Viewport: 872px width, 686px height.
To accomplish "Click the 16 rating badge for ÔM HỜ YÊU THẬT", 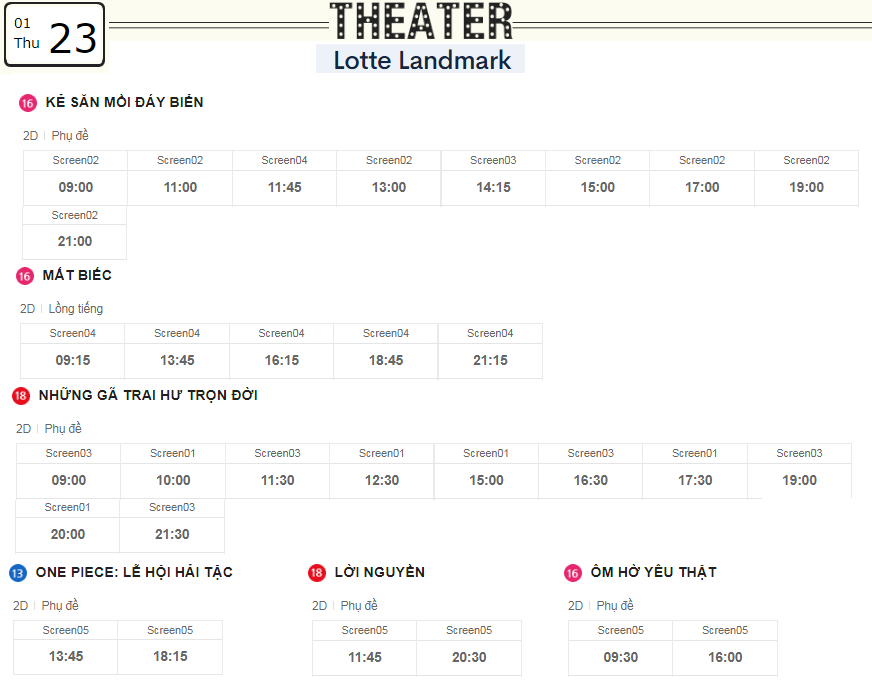I will coord(573,573).
